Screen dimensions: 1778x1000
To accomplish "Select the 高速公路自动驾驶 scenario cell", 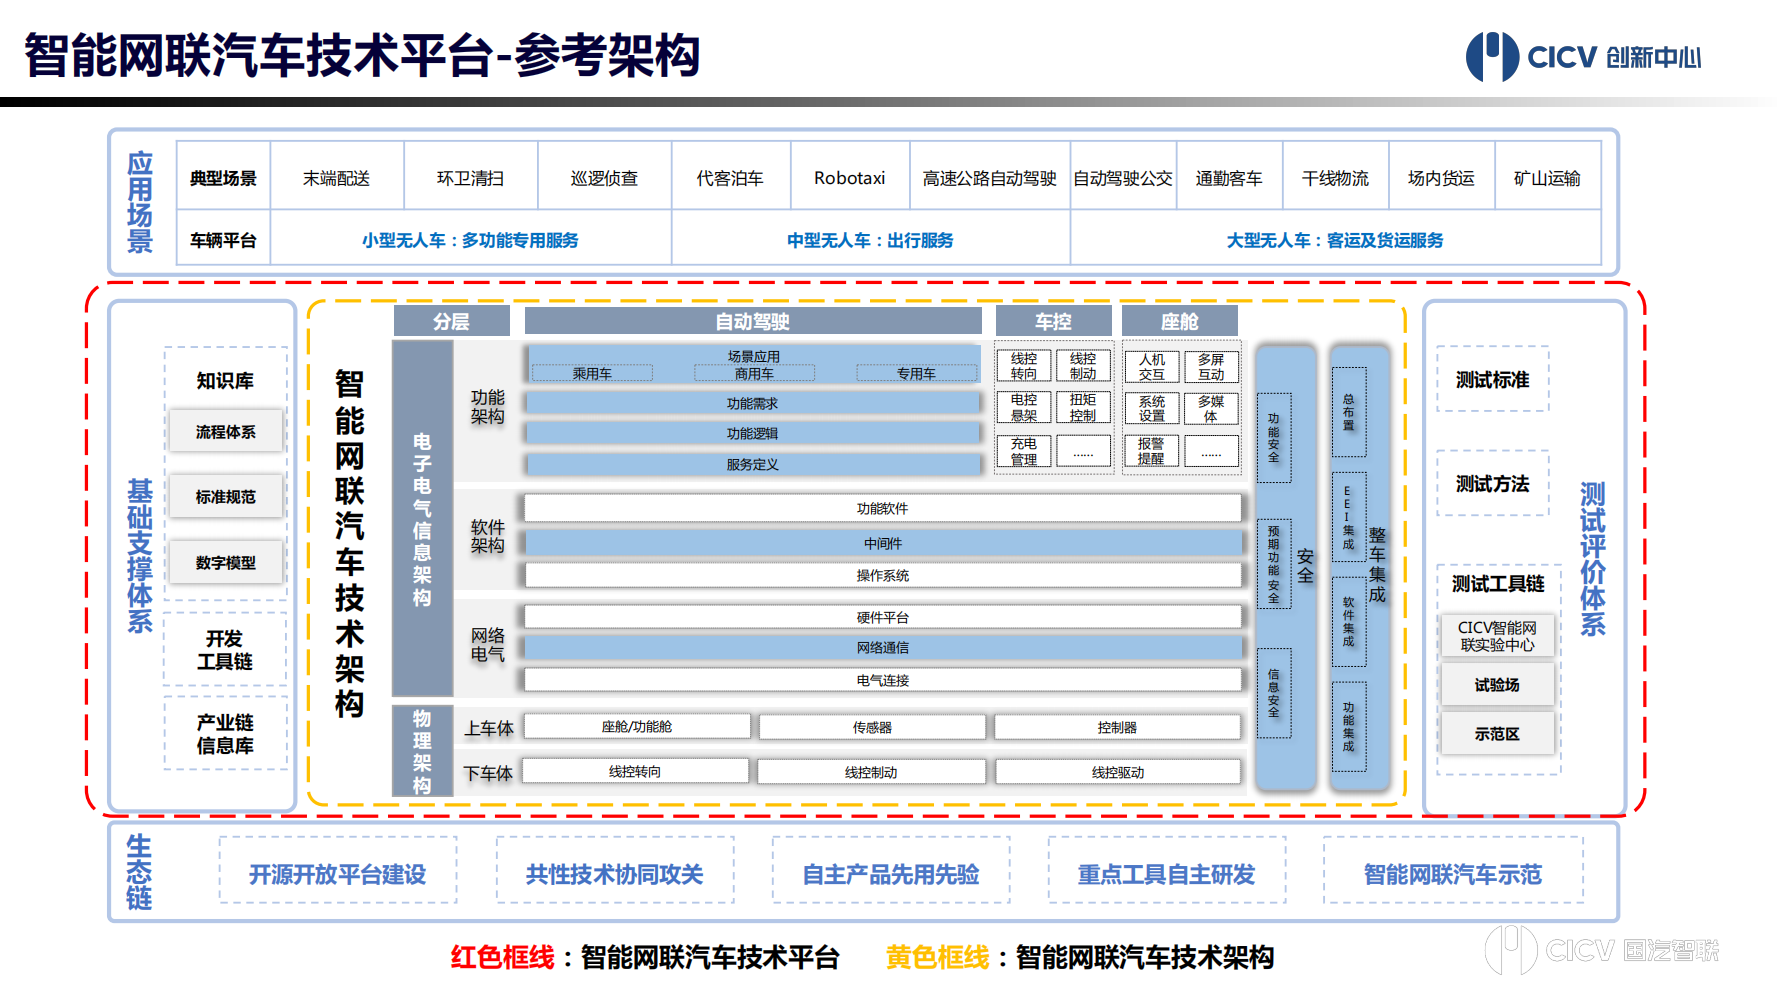I will (990, 178).
